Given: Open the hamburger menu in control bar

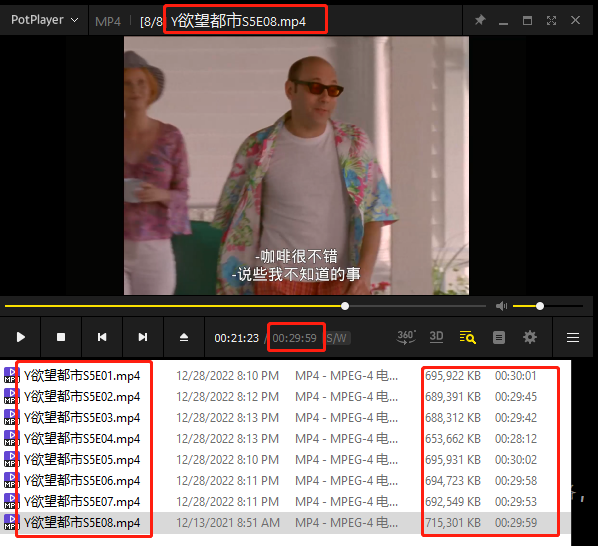Looking at the screenshot, I should coord(573,337).
